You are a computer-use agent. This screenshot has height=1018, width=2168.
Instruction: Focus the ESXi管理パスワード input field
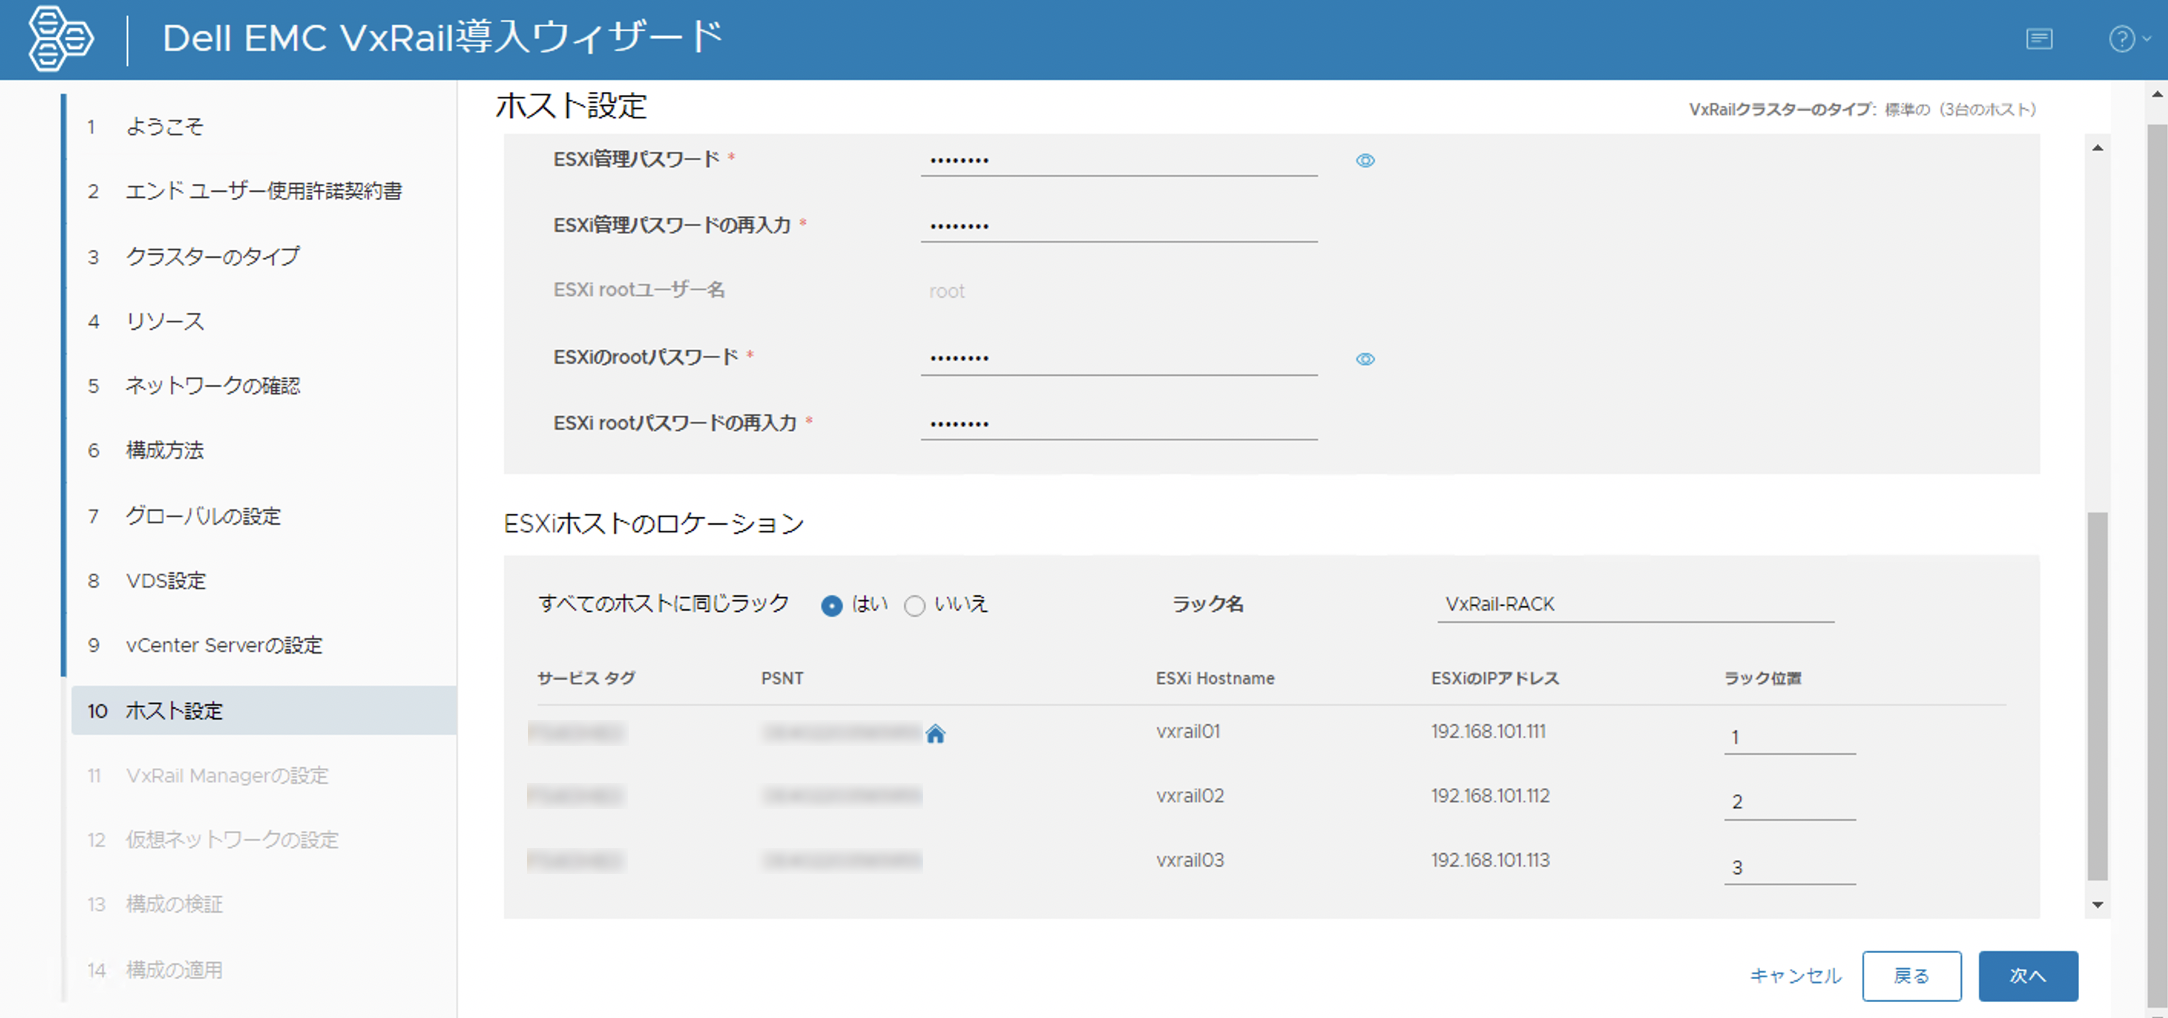point(1118,160)
